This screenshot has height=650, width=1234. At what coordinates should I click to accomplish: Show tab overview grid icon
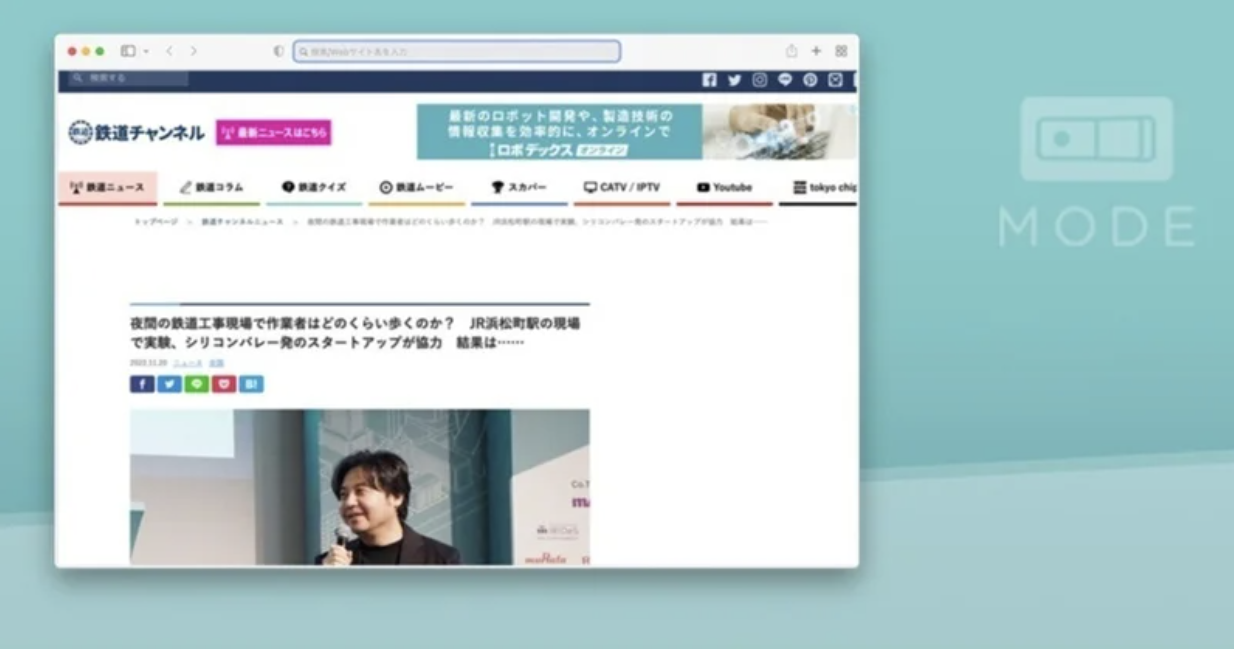pyautogui.click(x=841, y=51)
